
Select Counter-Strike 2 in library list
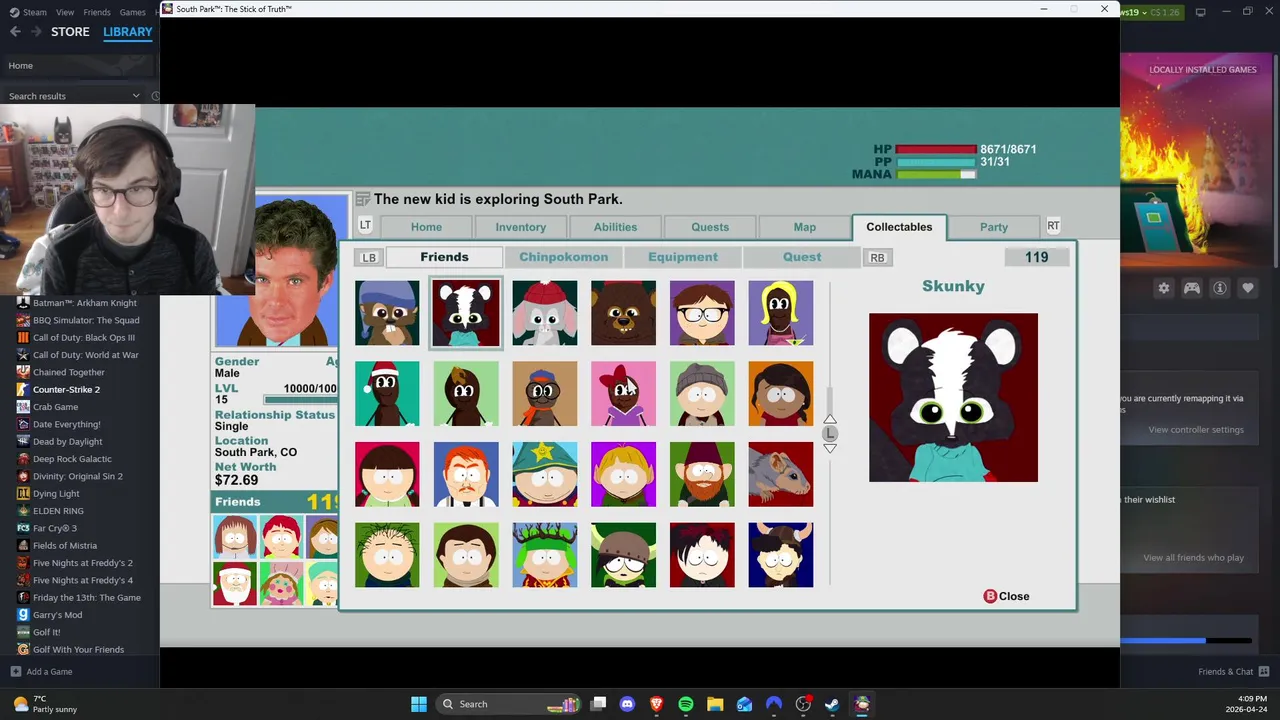point(66,390)
